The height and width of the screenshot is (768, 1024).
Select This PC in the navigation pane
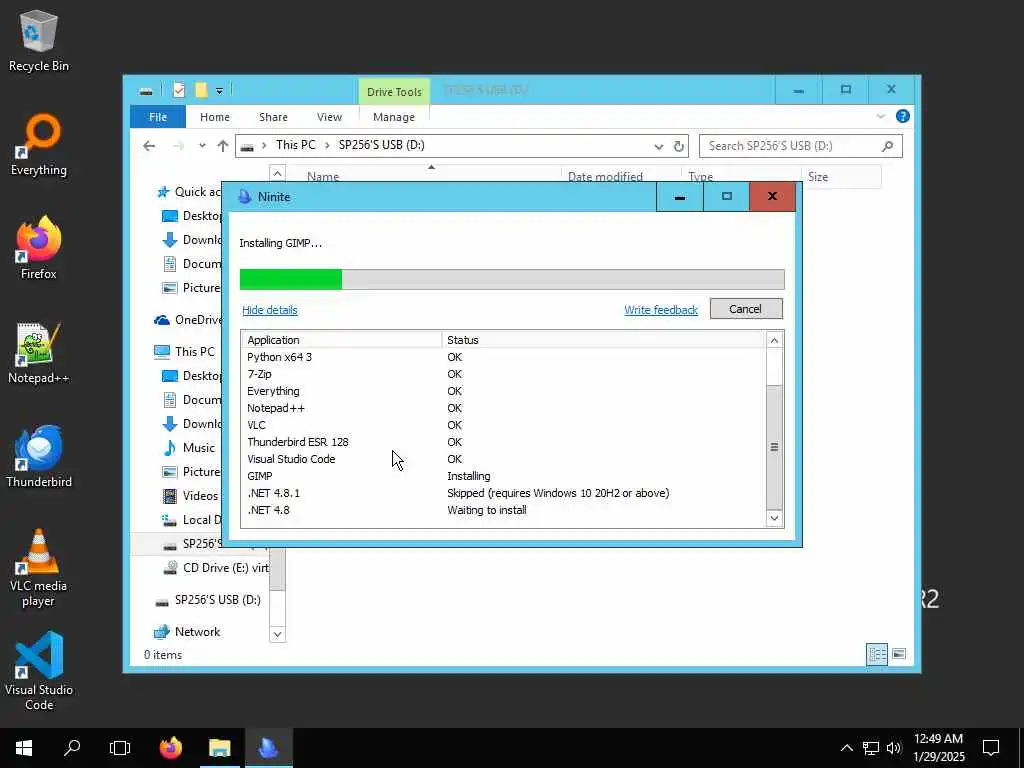pos(184,351)
